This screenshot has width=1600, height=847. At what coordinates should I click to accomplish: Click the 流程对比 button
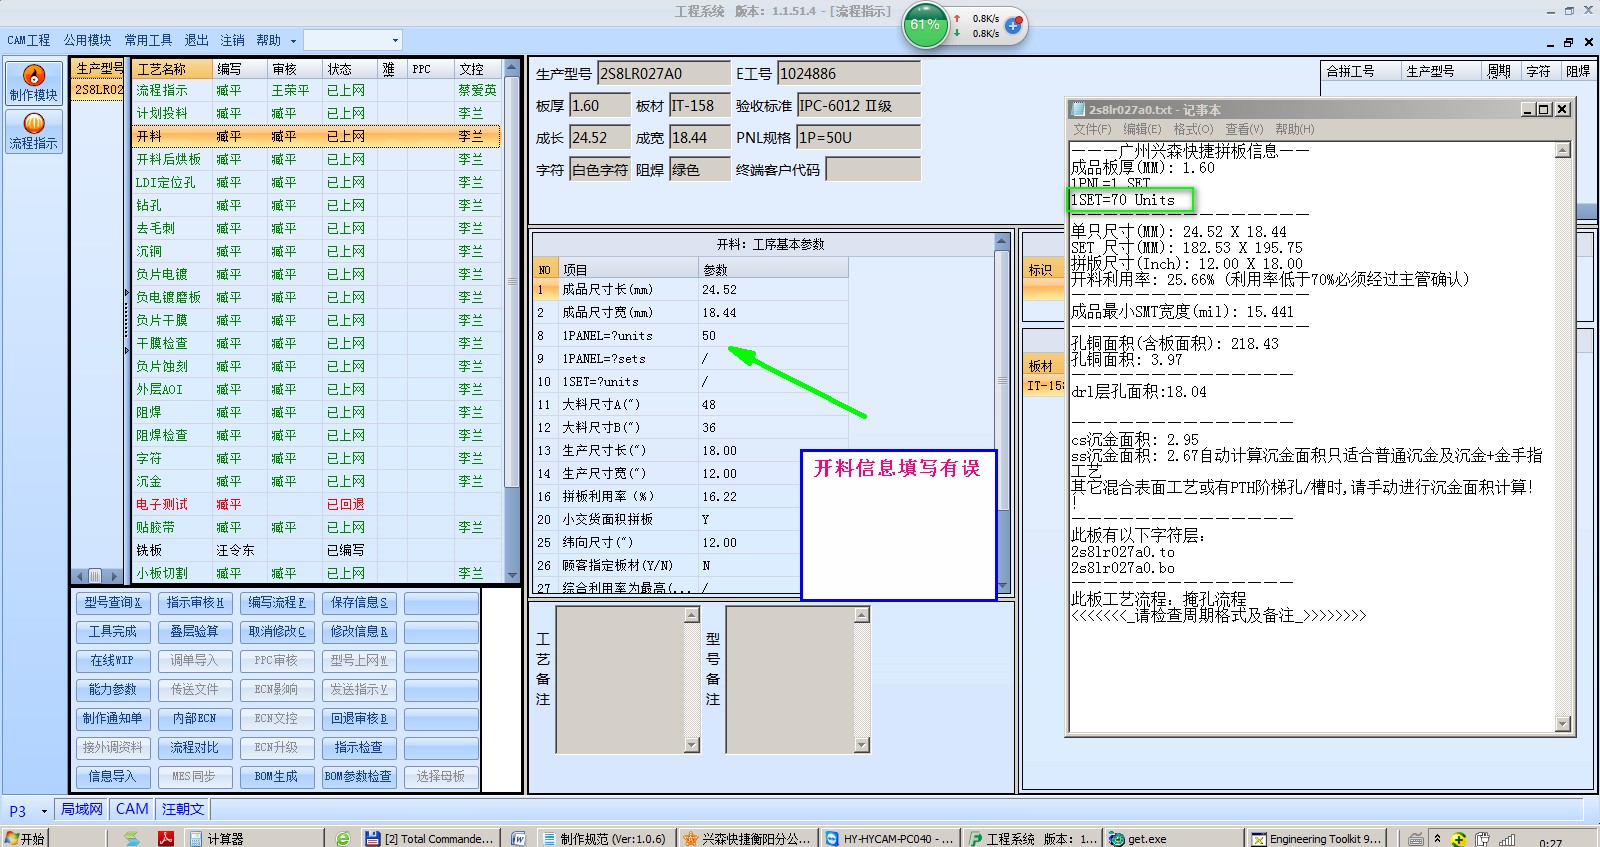pos(195,747)
